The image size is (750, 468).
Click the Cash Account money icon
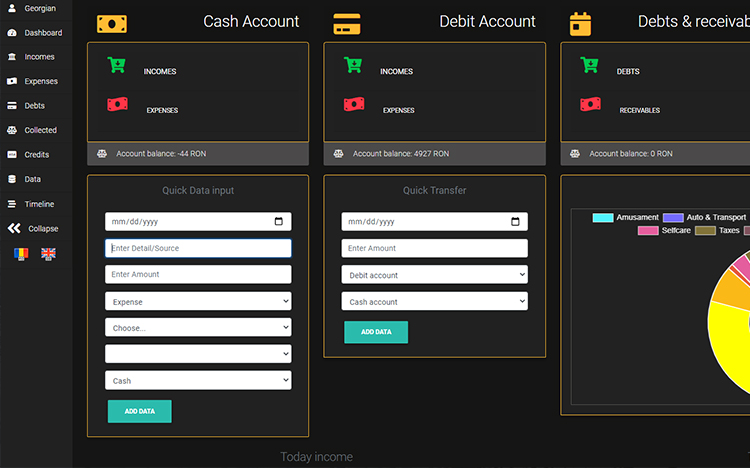pos(112,23)
